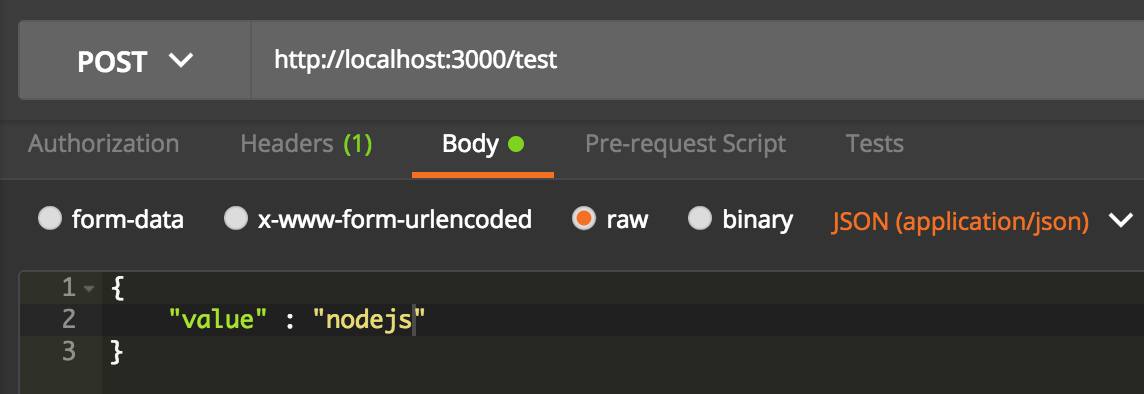Screen dimensions: 1144x394
Task: Place cursor in the "value" key
Action: click(218, 320)
